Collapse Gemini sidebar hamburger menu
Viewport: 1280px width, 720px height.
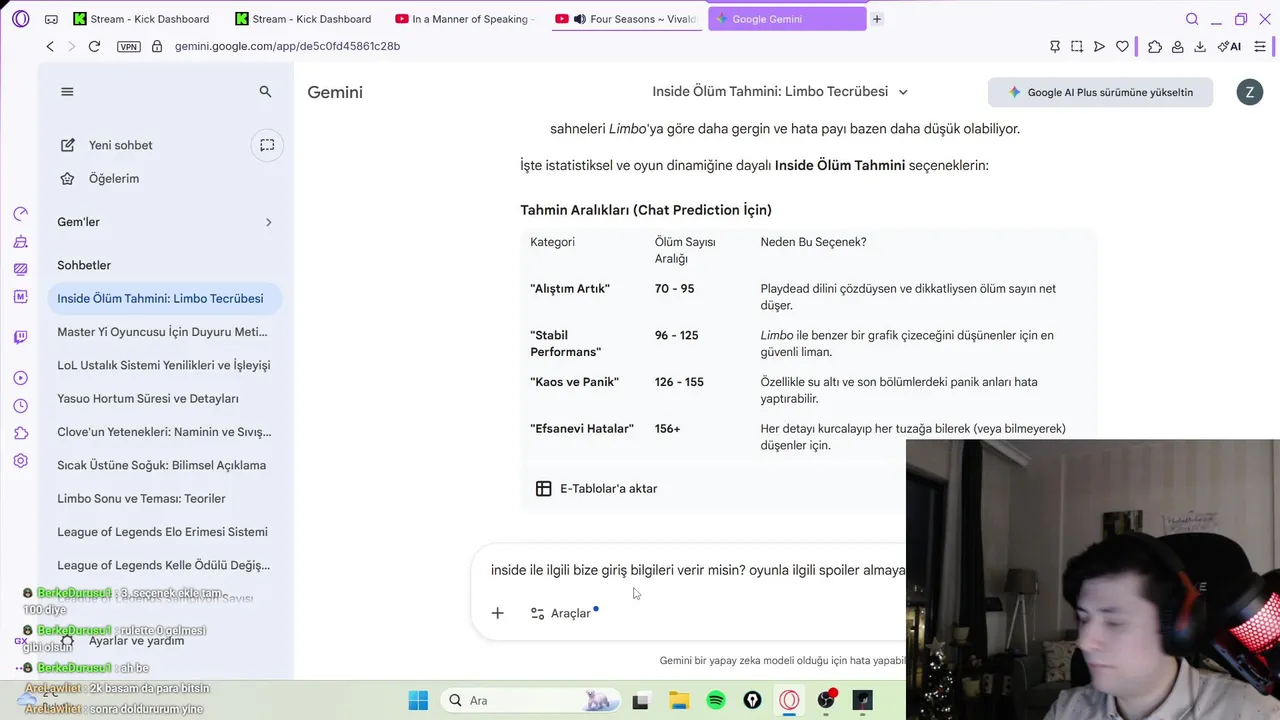[x=67, y=91]
